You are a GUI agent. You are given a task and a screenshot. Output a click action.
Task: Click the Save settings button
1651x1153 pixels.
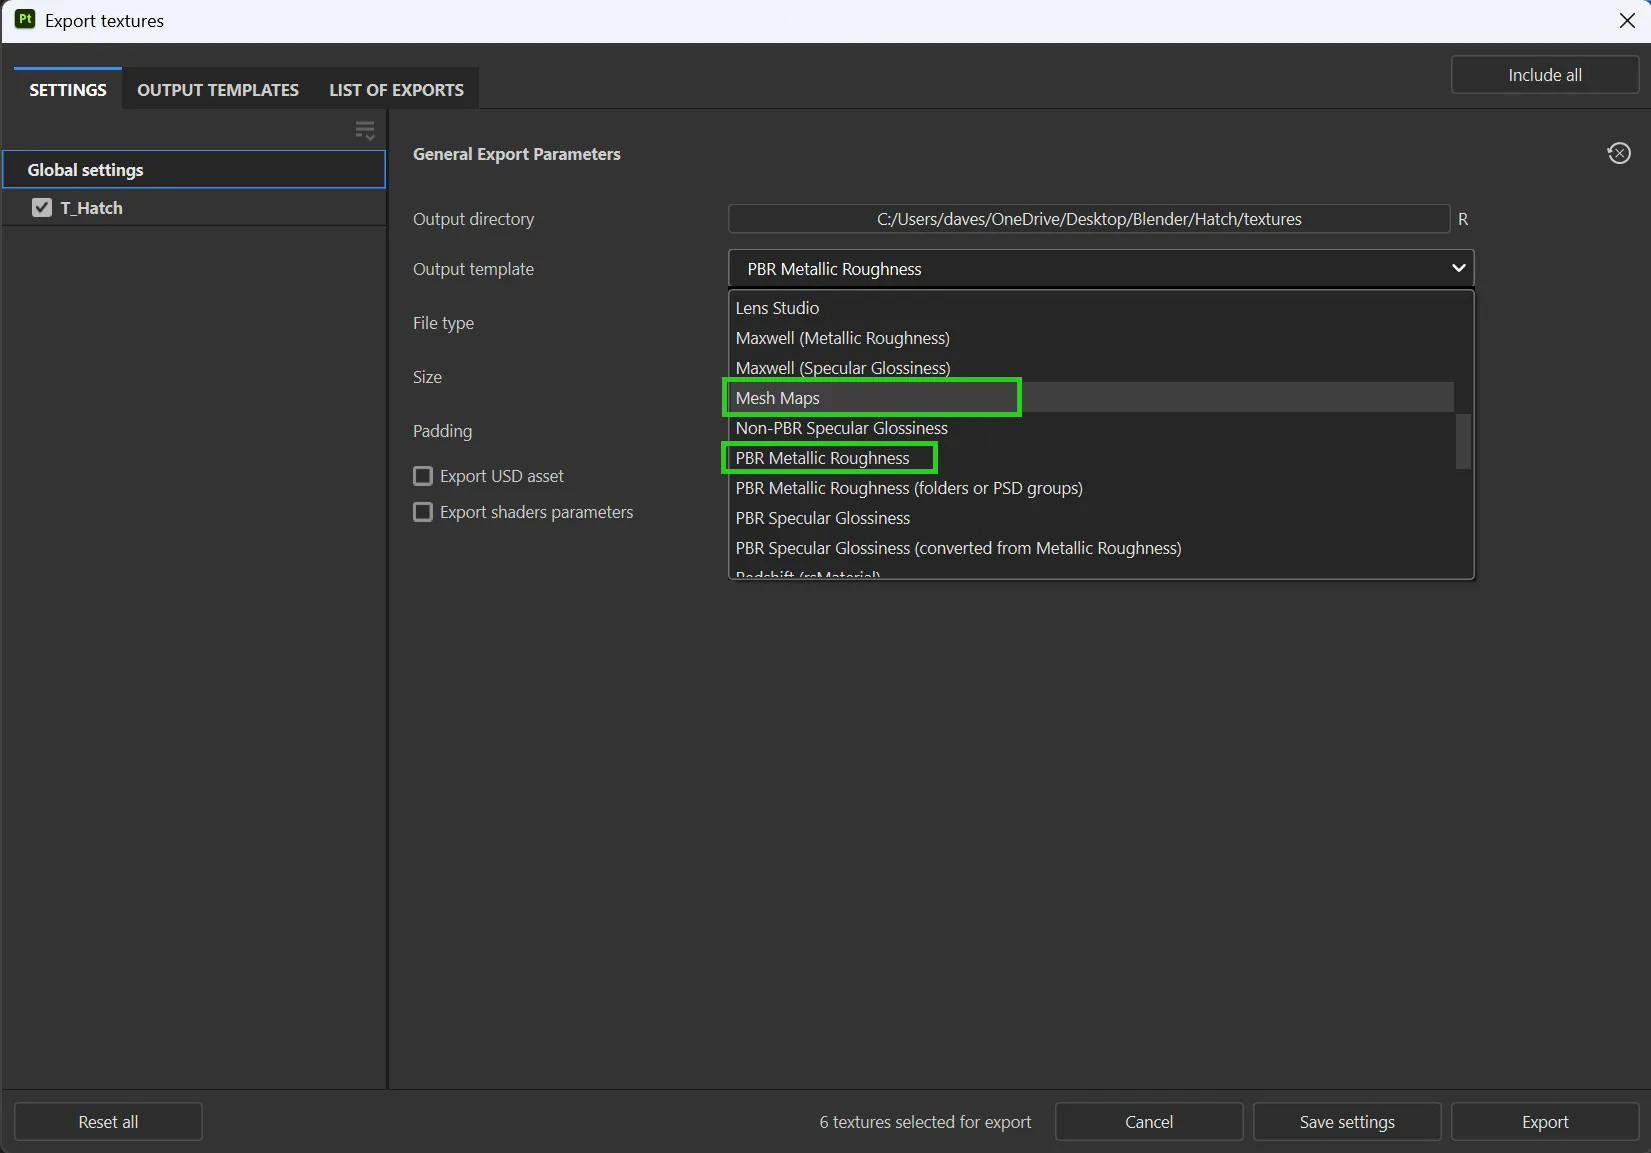tap(1347, 1122)
